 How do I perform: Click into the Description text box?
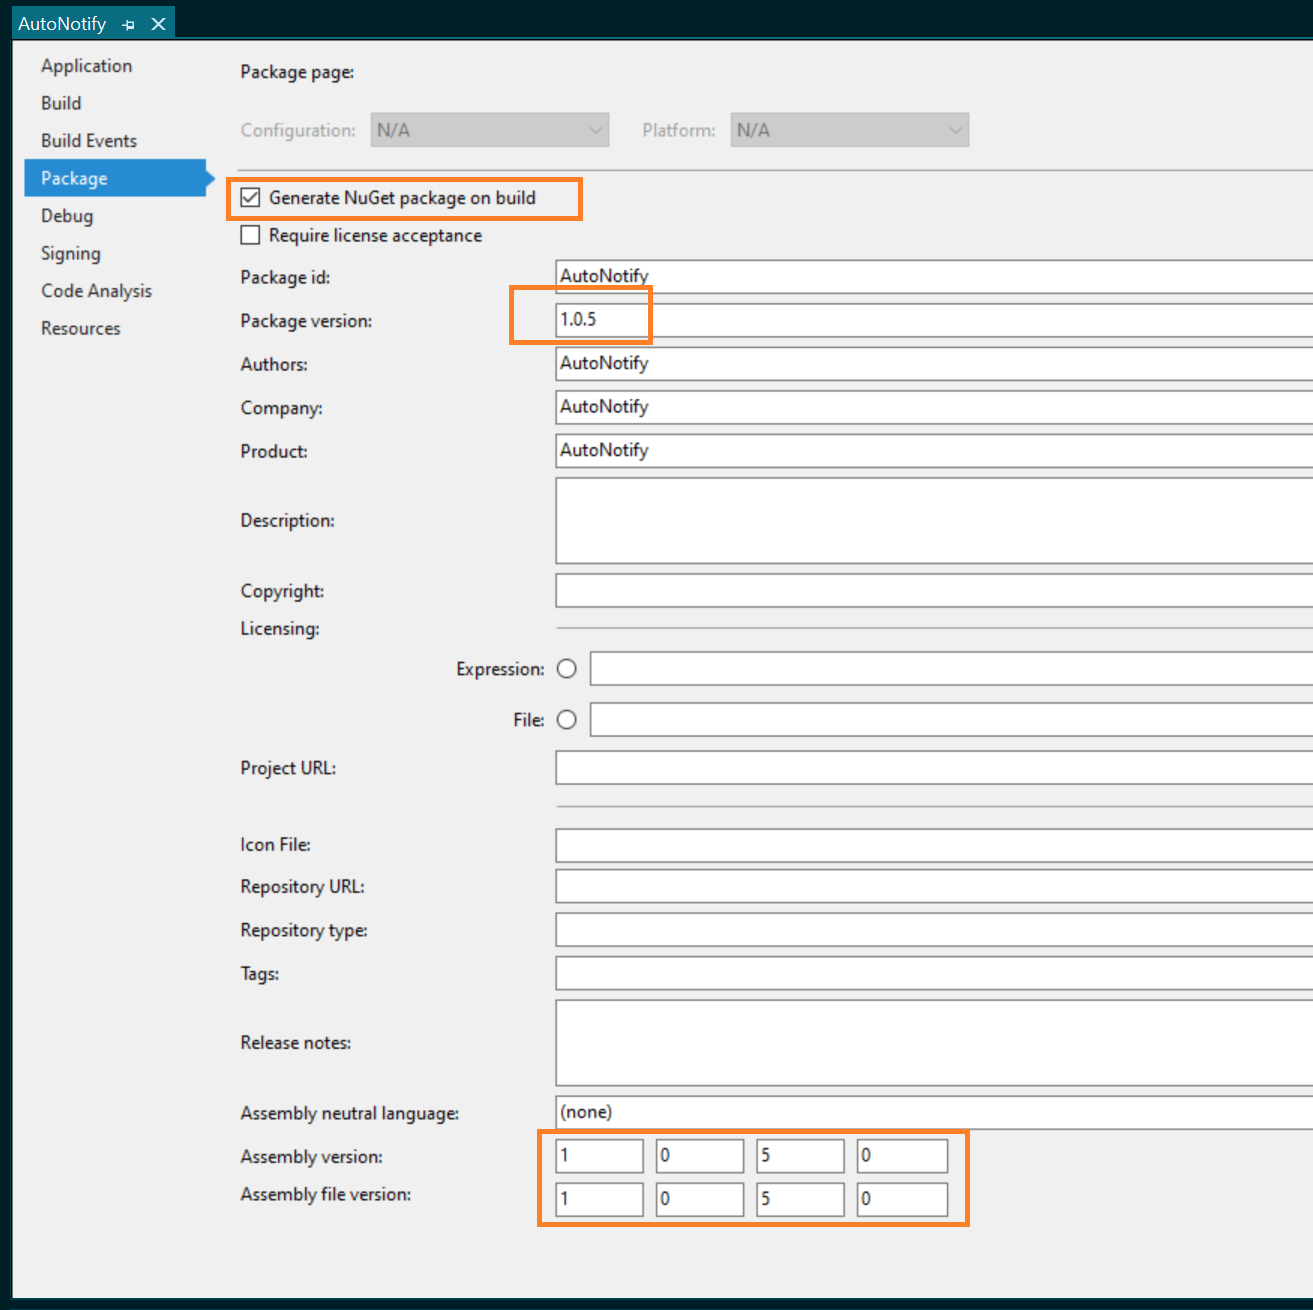point(930,520)
